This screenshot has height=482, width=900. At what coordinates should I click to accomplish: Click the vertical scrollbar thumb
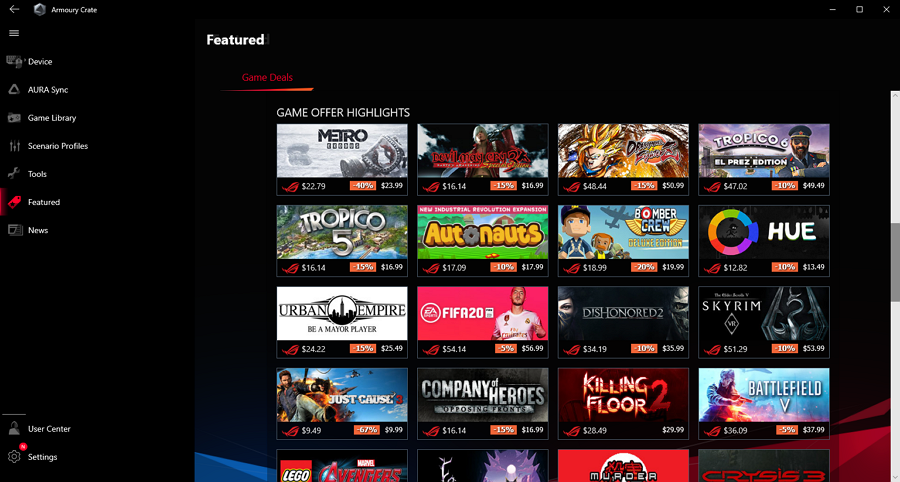pos(895,262)
